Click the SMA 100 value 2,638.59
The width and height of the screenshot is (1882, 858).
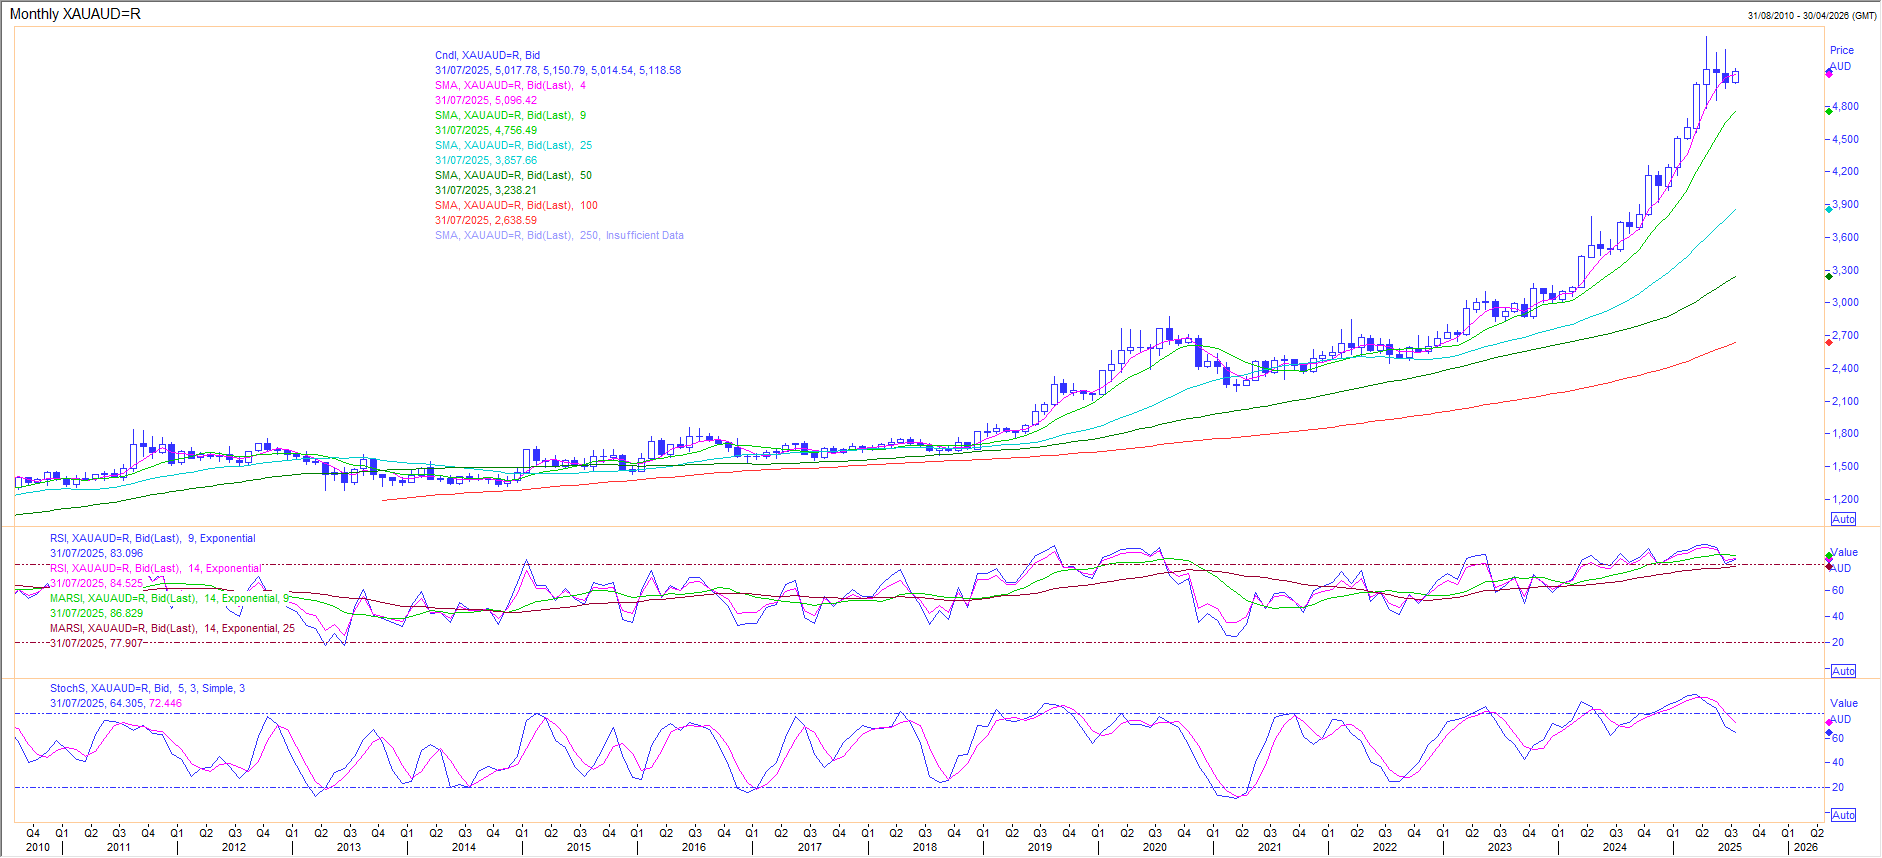pos(486,221)
